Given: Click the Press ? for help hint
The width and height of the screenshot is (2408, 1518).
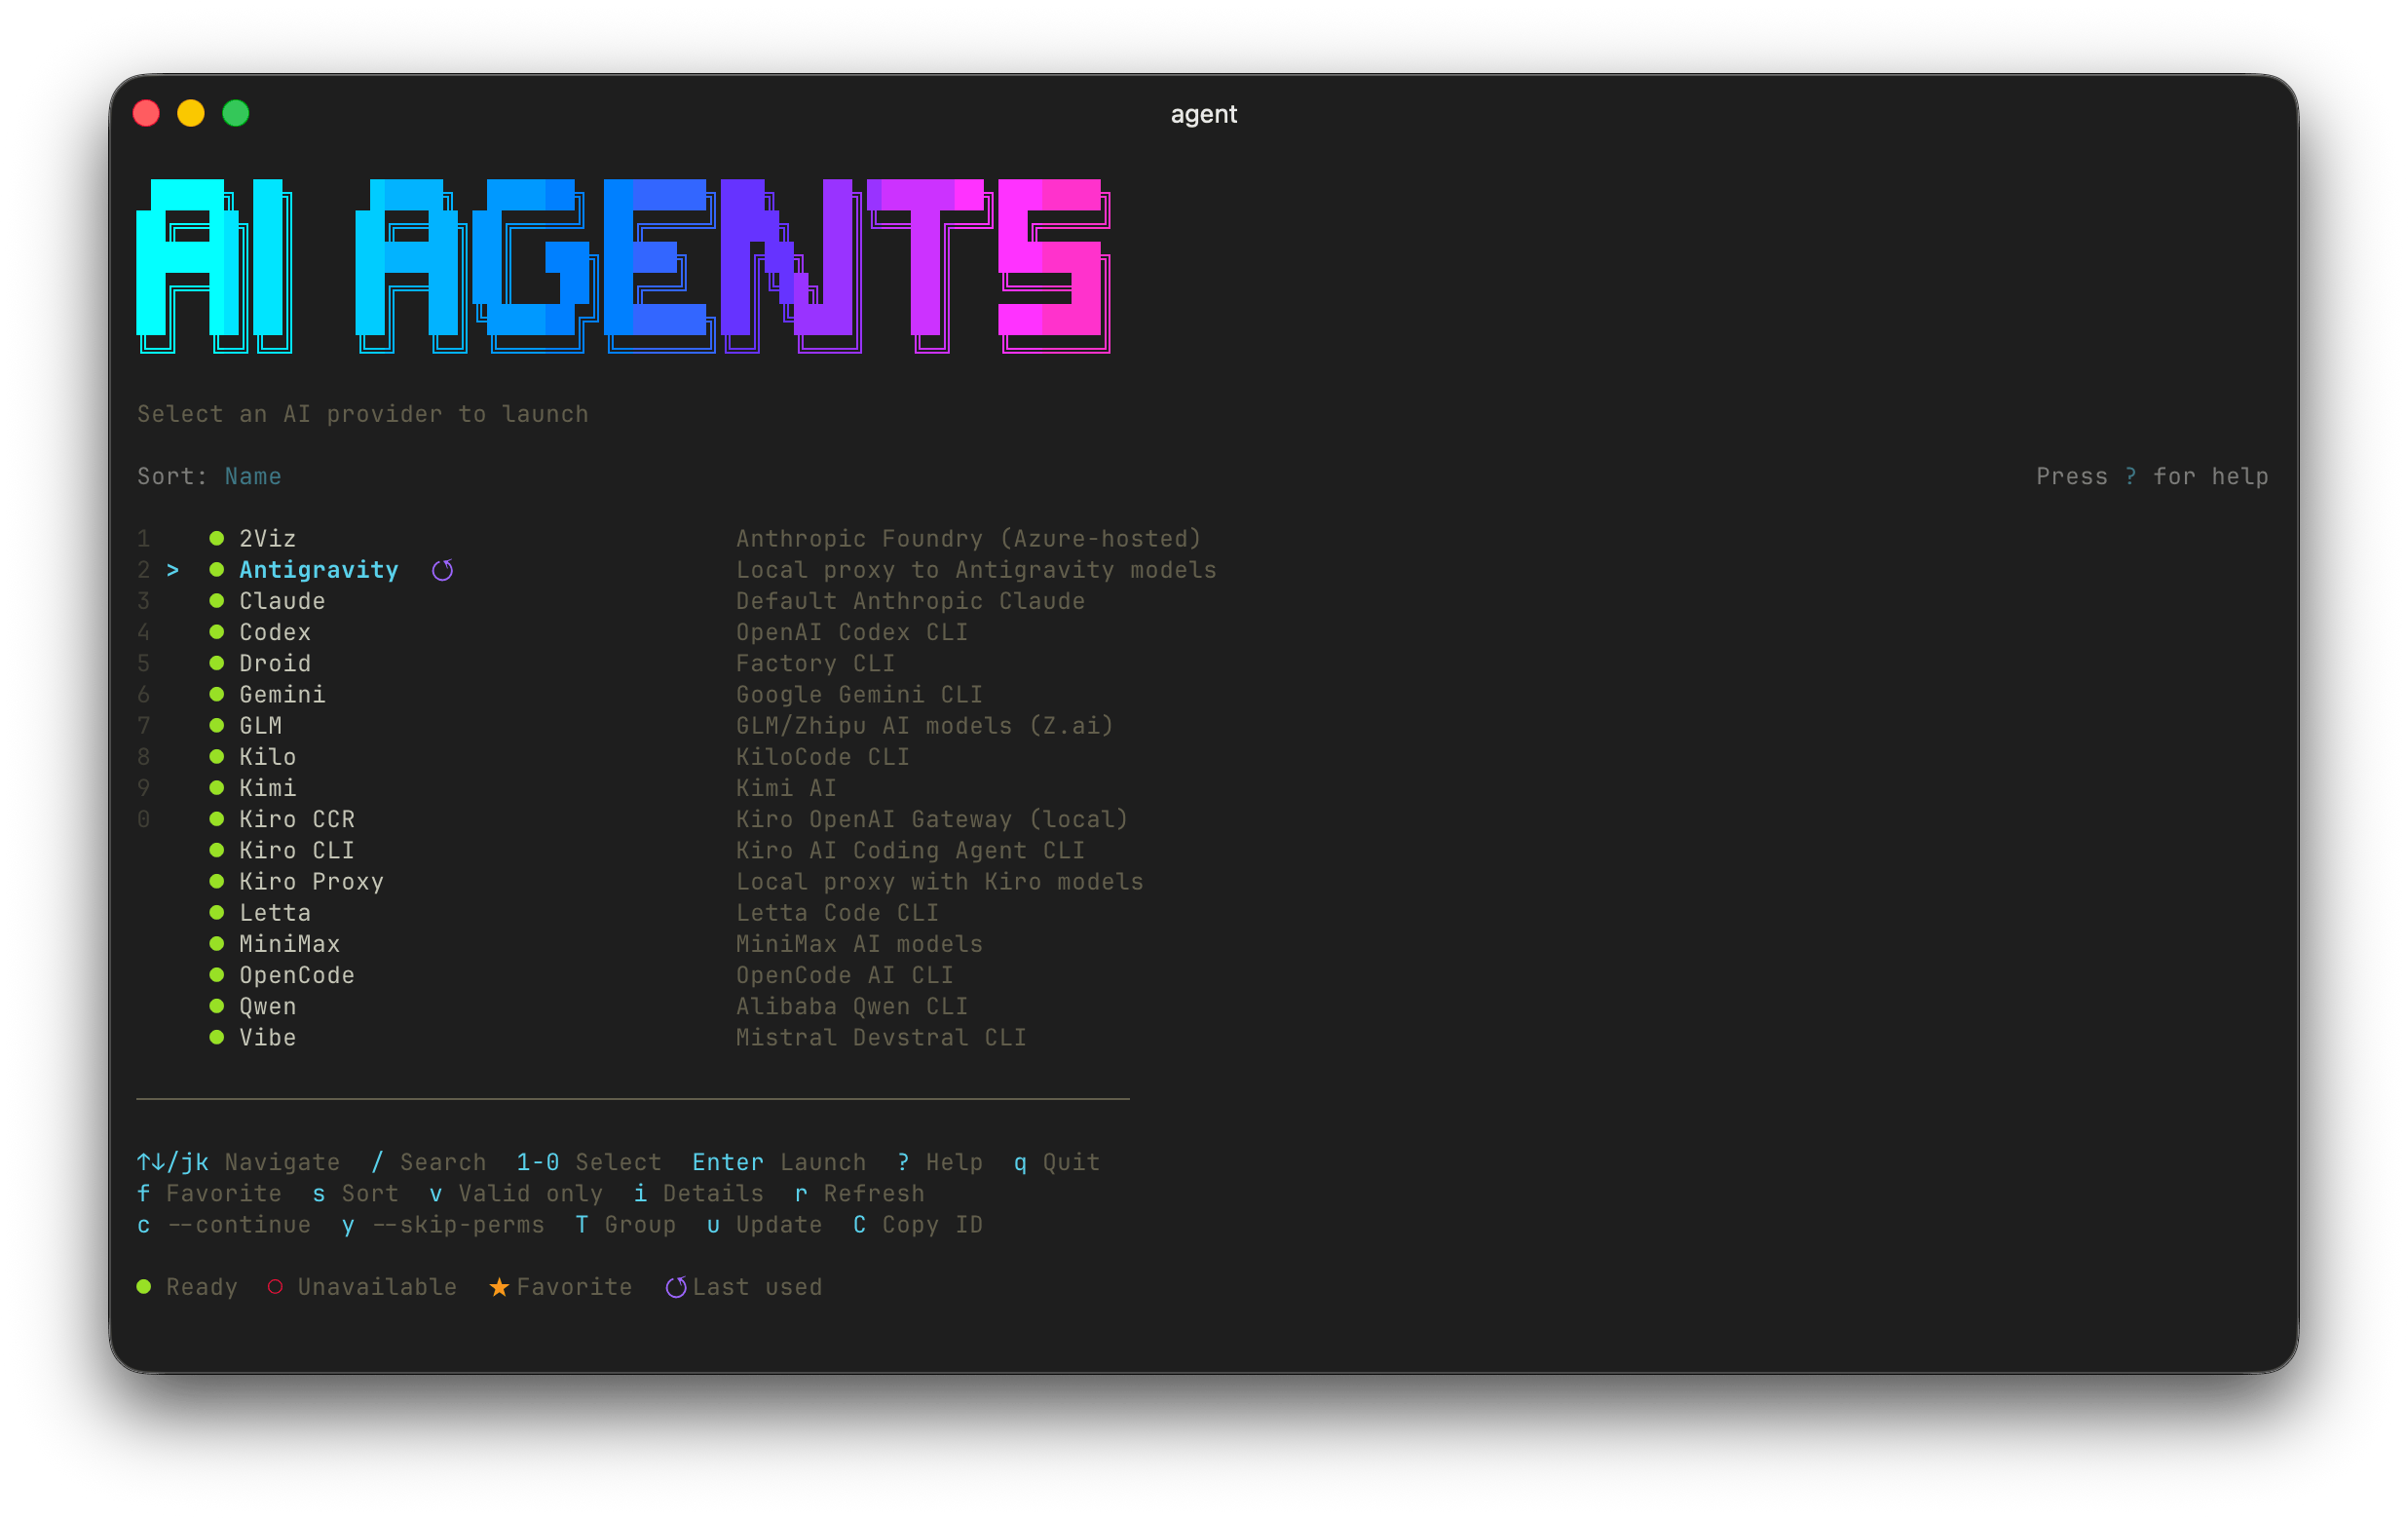Looking at the screenshot, I should point(2152,476).
